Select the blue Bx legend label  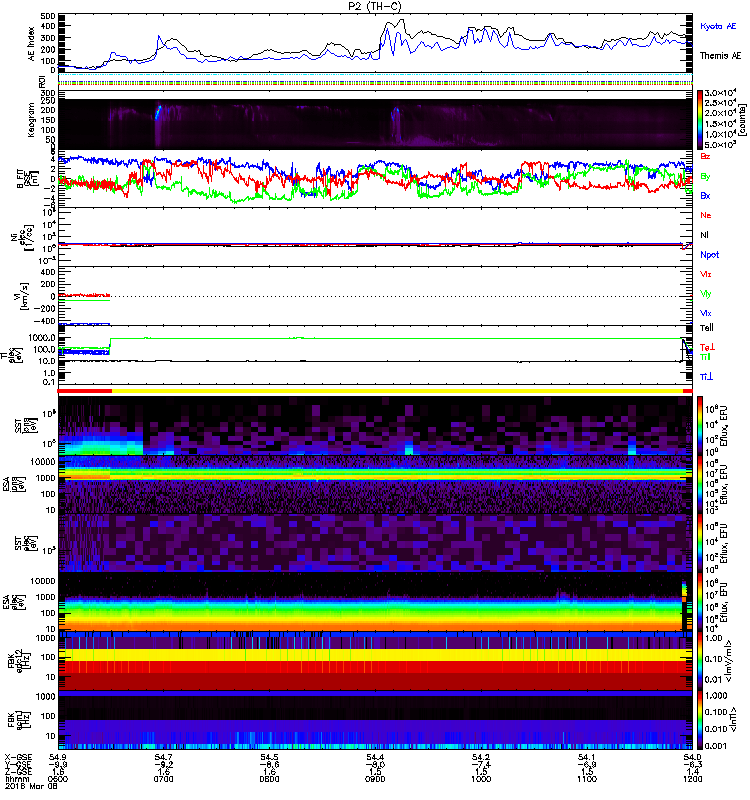coord(705,195)
